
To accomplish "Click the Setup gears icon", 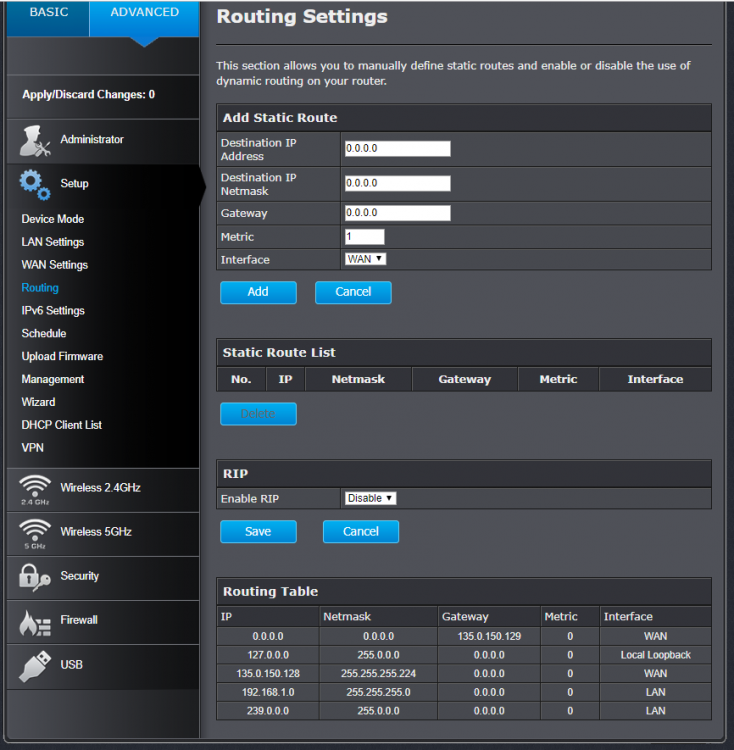I will click(35, 185).
